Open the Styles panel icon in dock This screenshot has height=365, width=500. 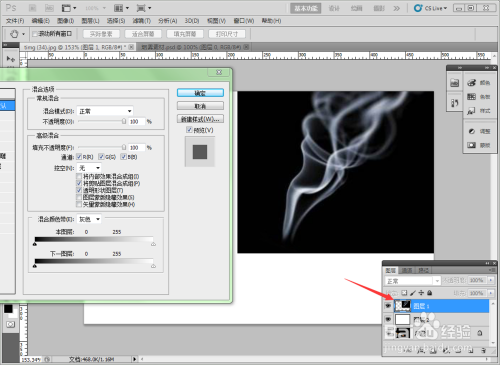(471, 111)
